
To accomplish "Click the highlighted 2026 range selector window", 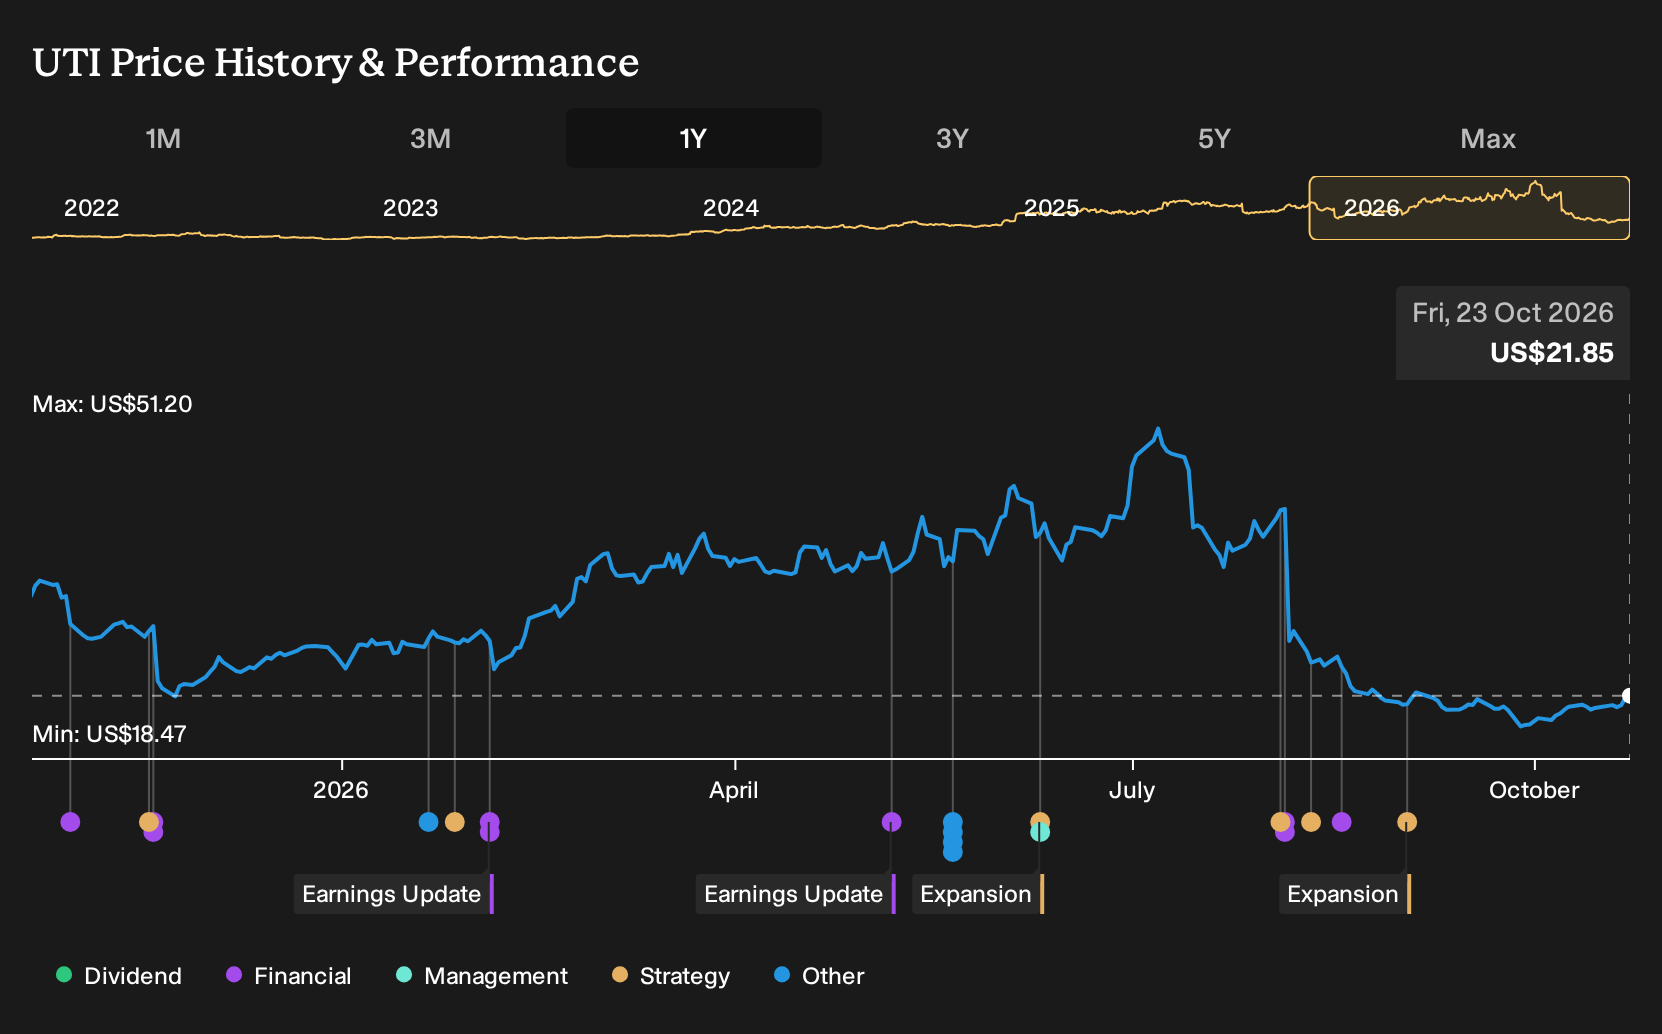I will coord(1469,208).
